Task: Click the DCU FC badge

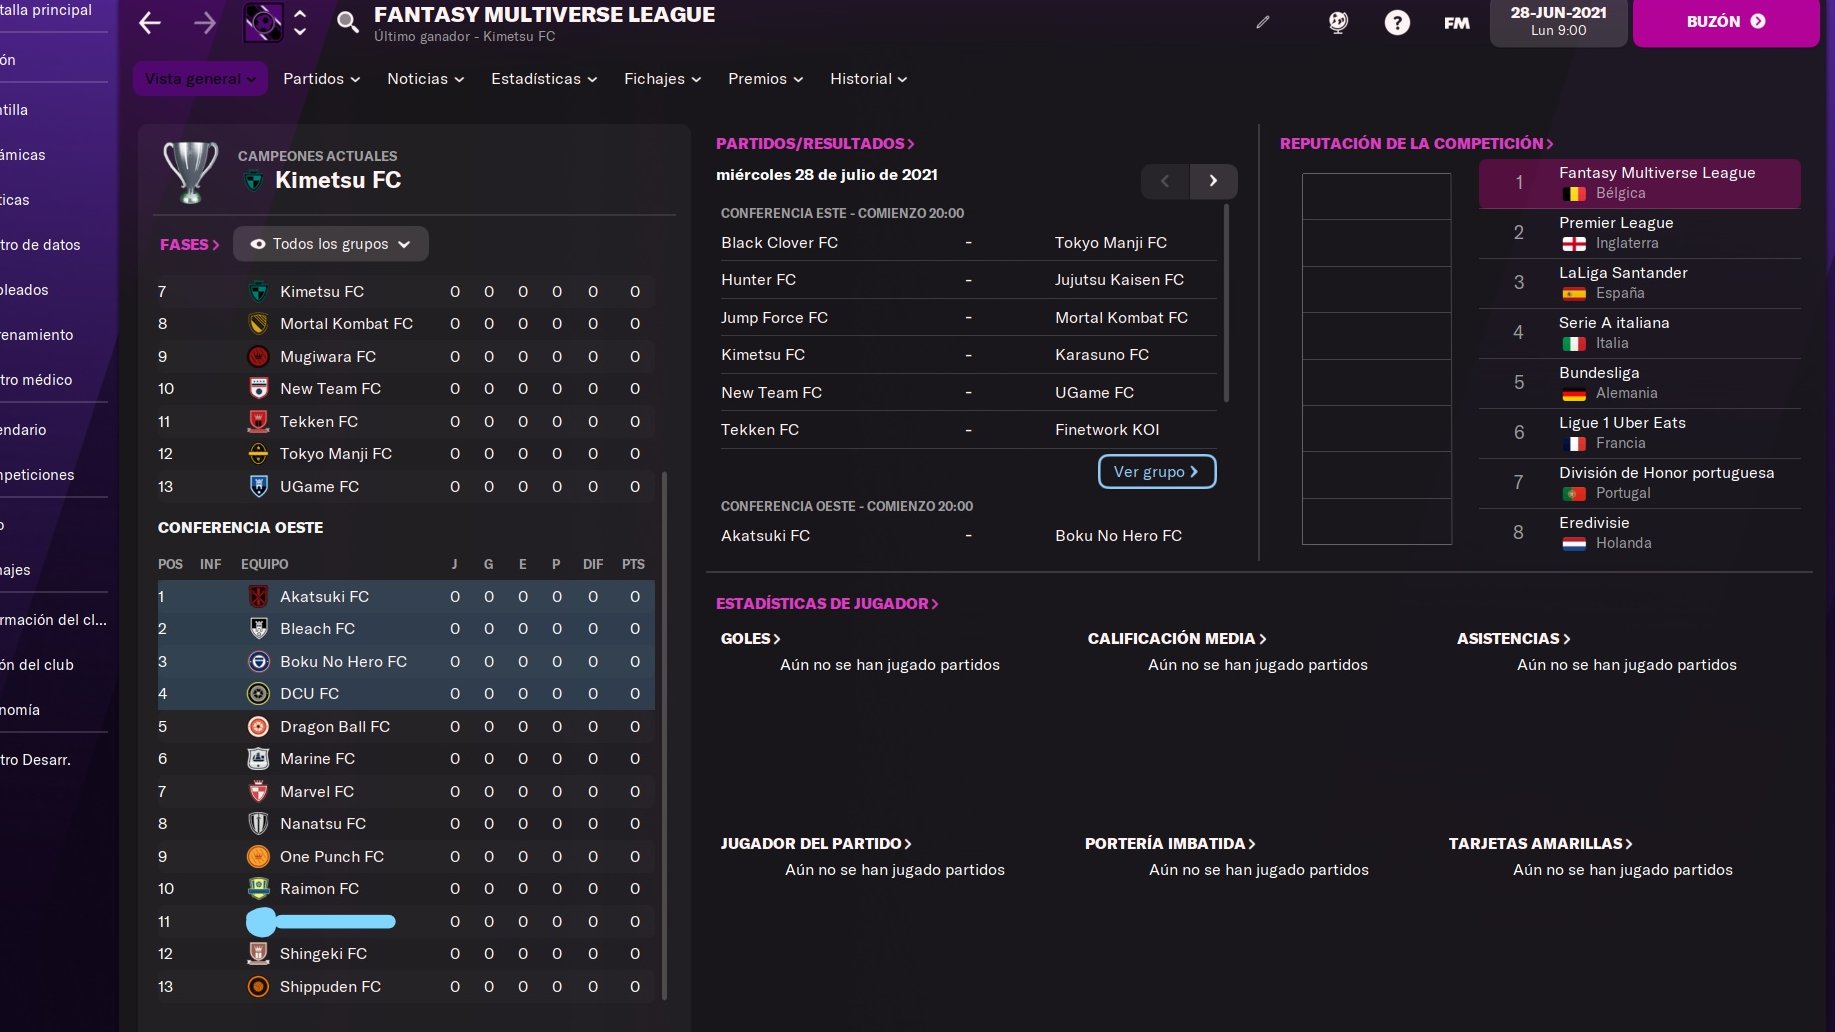Action: tap(258, 694)
